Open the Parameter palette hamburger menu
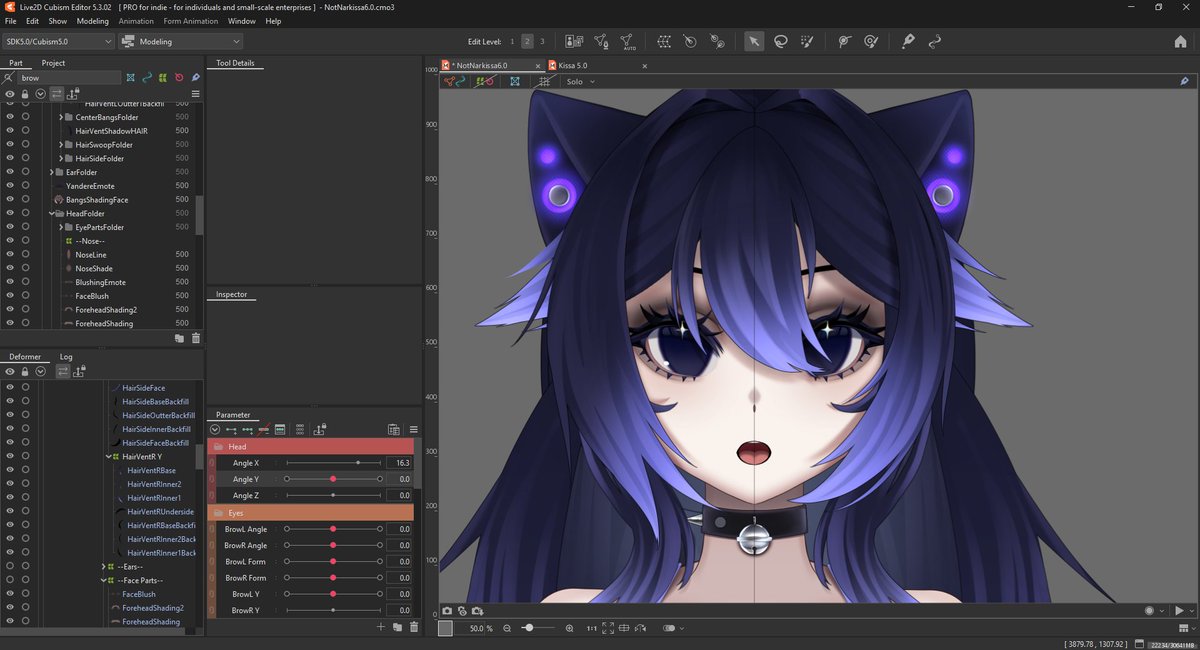This screenshot has height=650, width=1200. [x=413, y=429]
